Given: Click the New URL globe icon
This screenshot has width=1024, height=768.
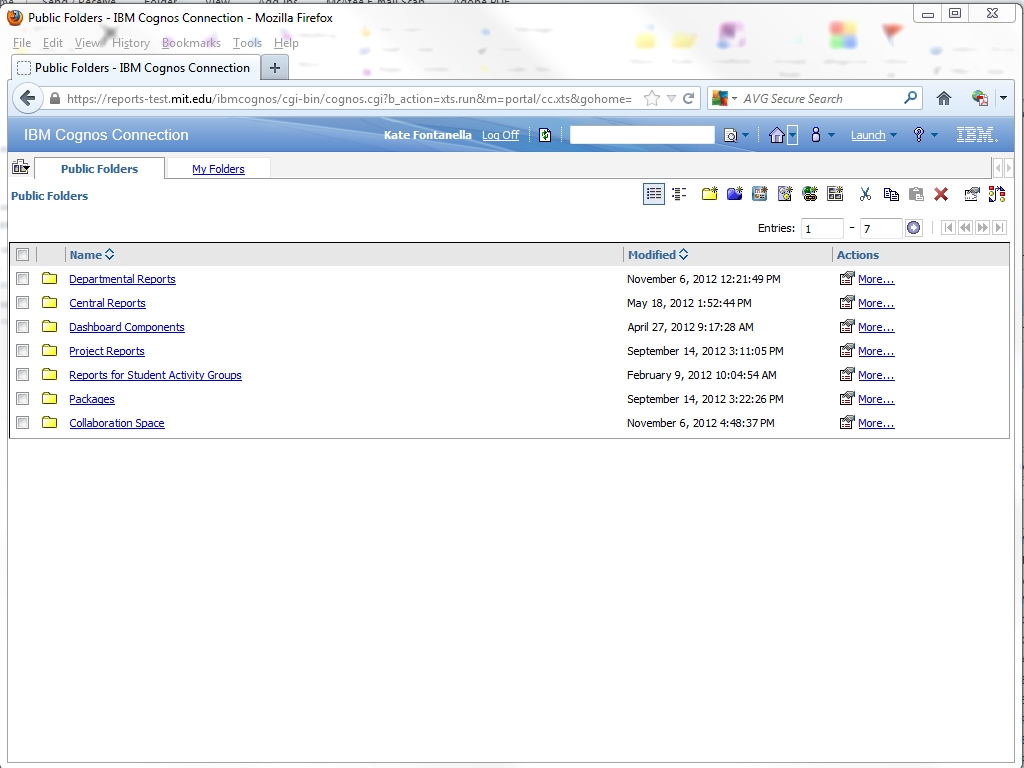Looking at the screenshot, I should pyautogui.click(x=810, y=194).
